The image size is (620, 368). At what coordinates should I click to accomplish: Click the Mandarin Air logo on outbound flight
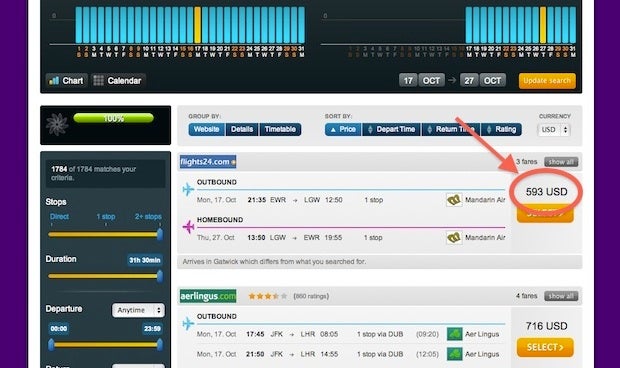(x=454, y=200)
